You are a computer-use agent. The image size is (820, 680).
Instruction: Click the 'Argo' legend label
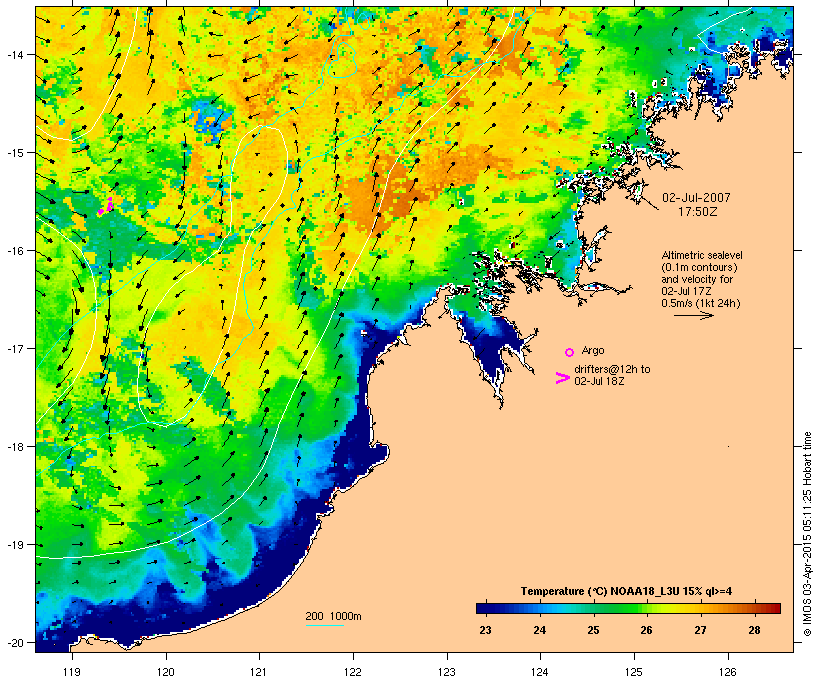(593, 350)
